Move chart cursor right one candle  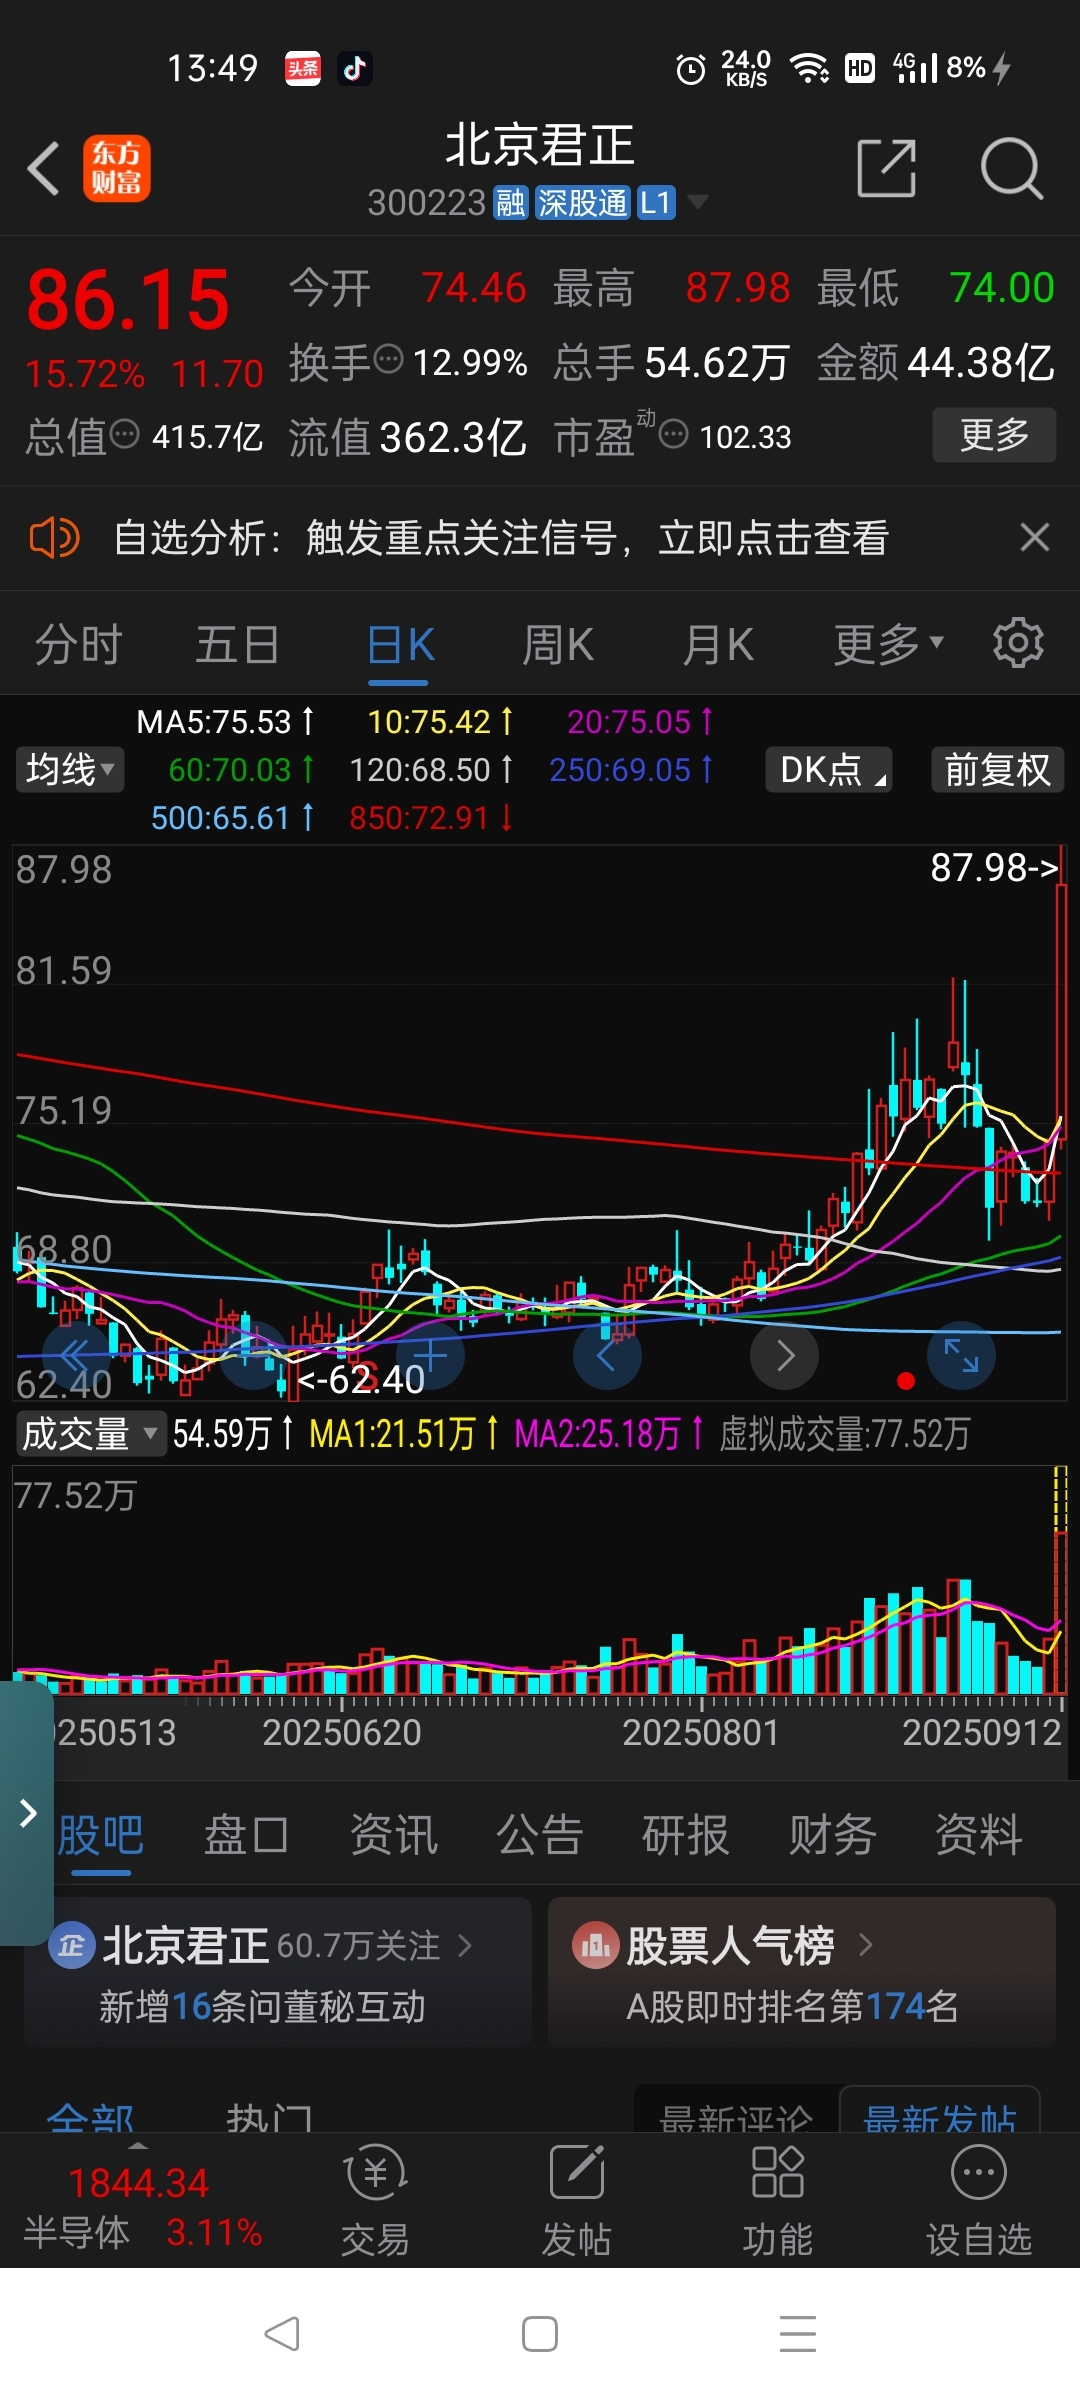[785, 1356]
